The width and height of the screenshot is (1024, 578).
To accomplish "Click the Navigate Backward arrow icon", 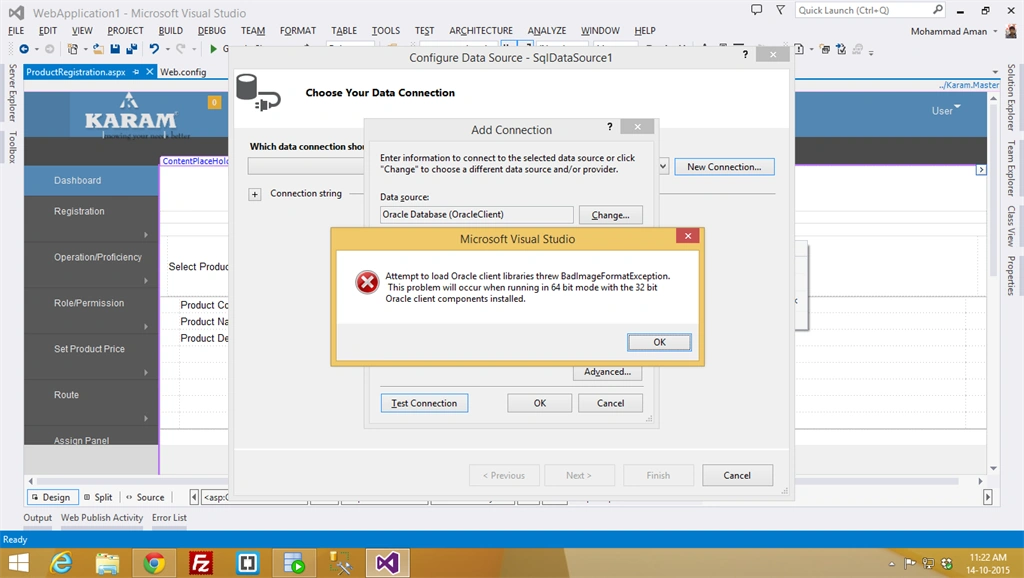I will coord(24,49).
